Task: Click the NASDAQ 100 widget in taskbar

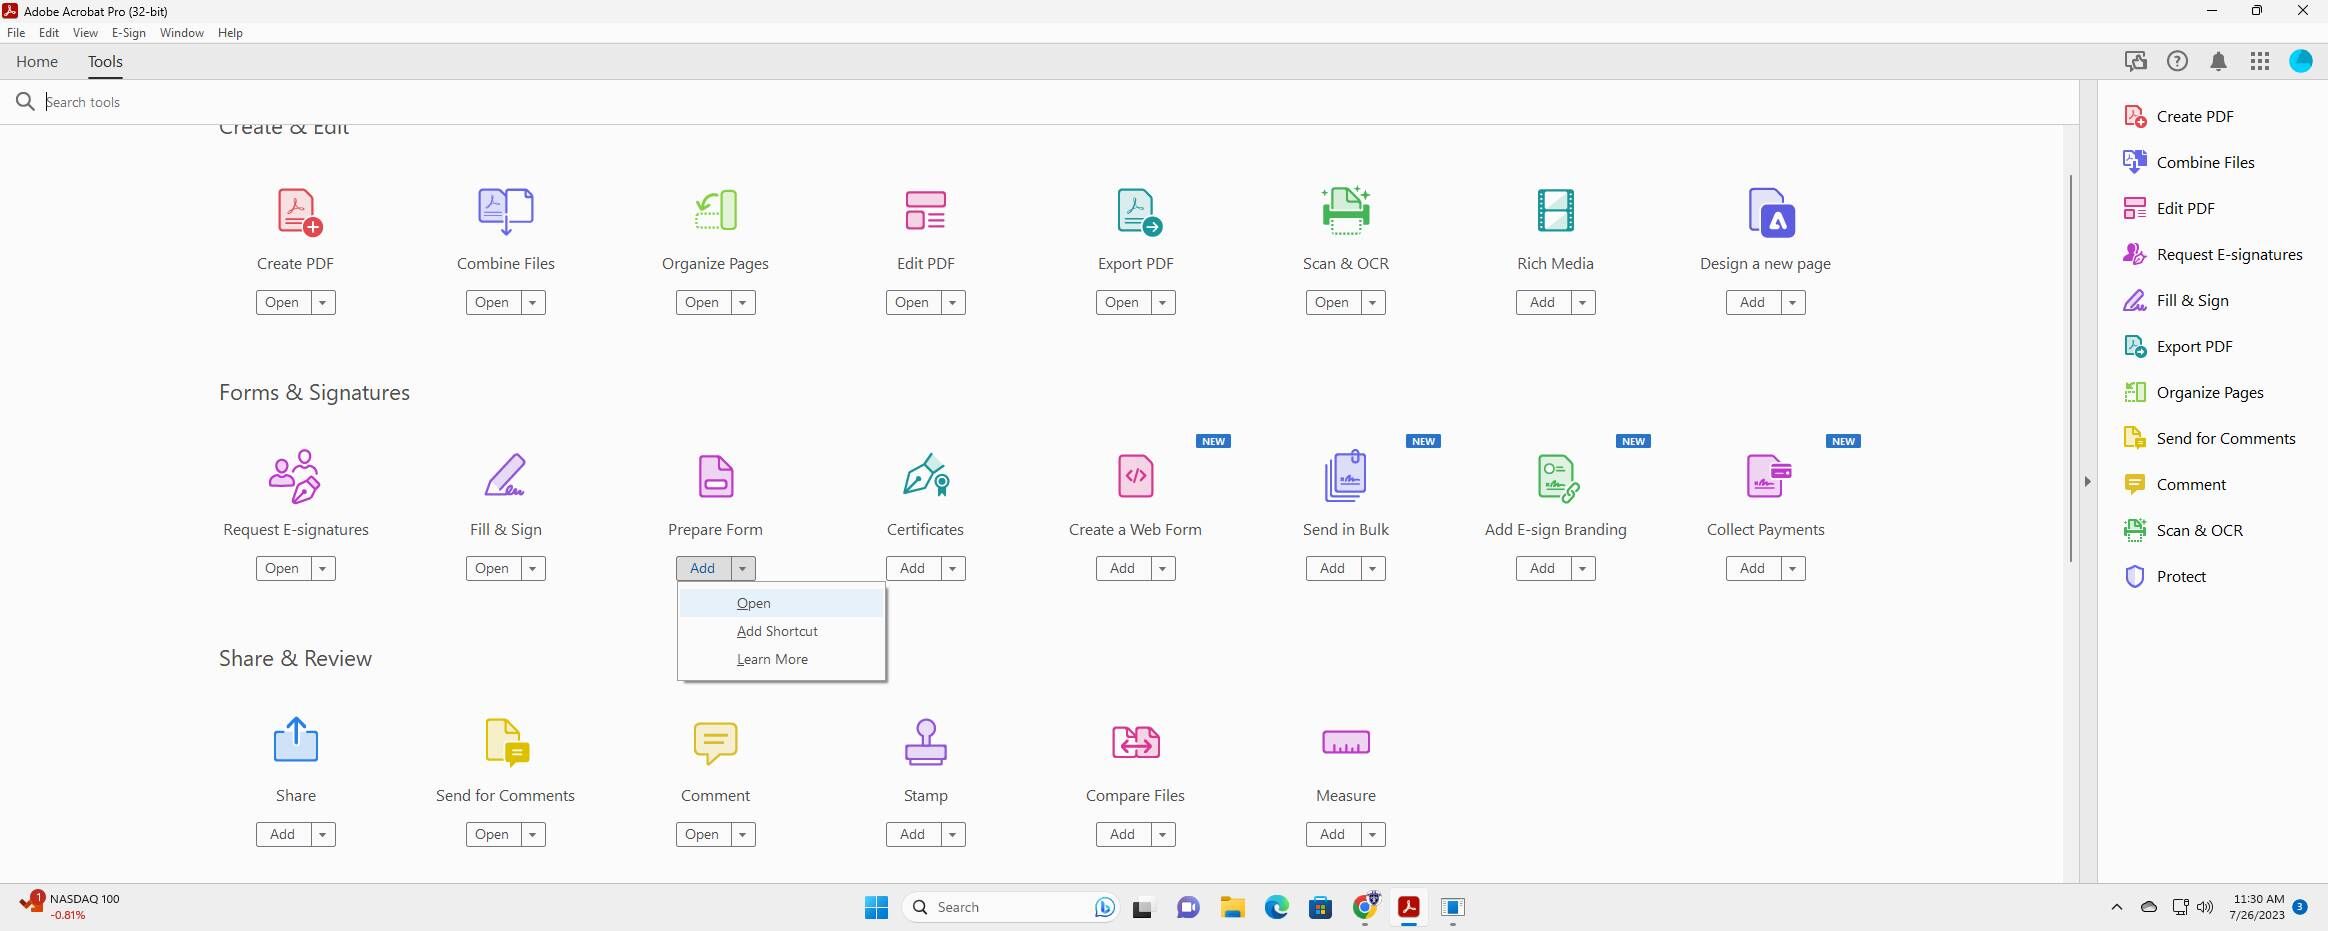Action: point(70,906)
